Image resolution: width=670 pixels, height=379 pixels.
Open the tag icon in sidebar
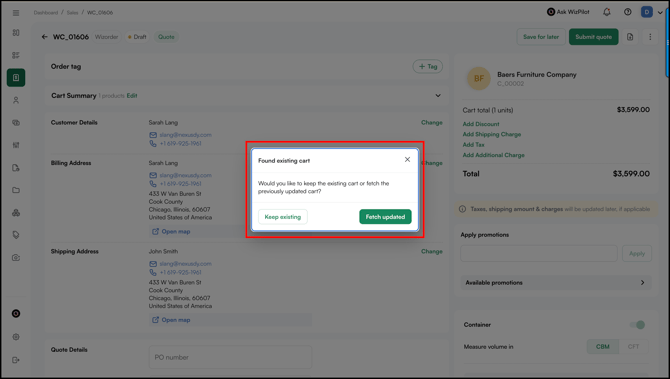click(16, 235)
